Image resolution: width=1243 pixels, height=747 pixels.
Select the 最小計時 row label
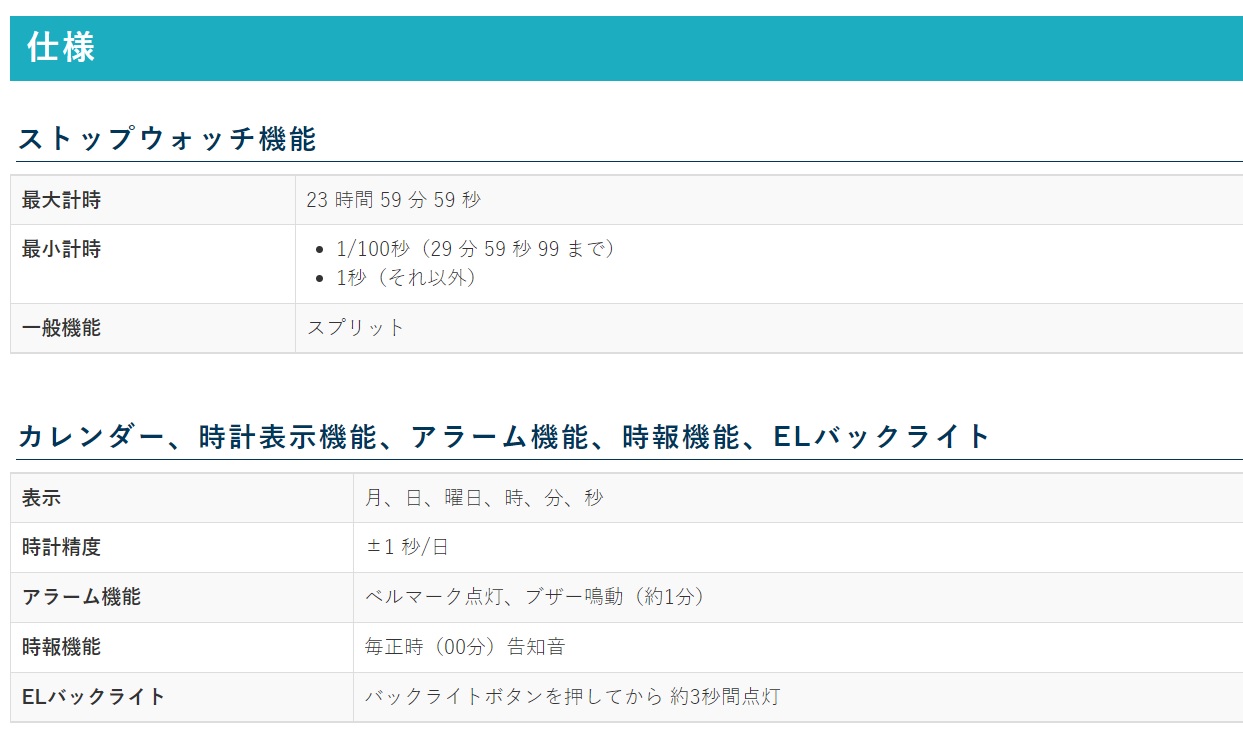[x=62, y=249]
